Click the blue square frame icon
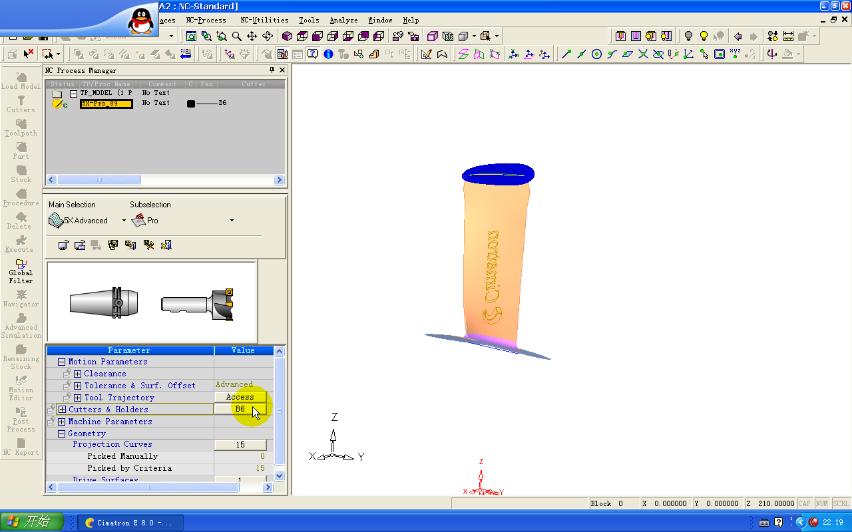Screen dimensions: 852x532 tap(719, 54)
